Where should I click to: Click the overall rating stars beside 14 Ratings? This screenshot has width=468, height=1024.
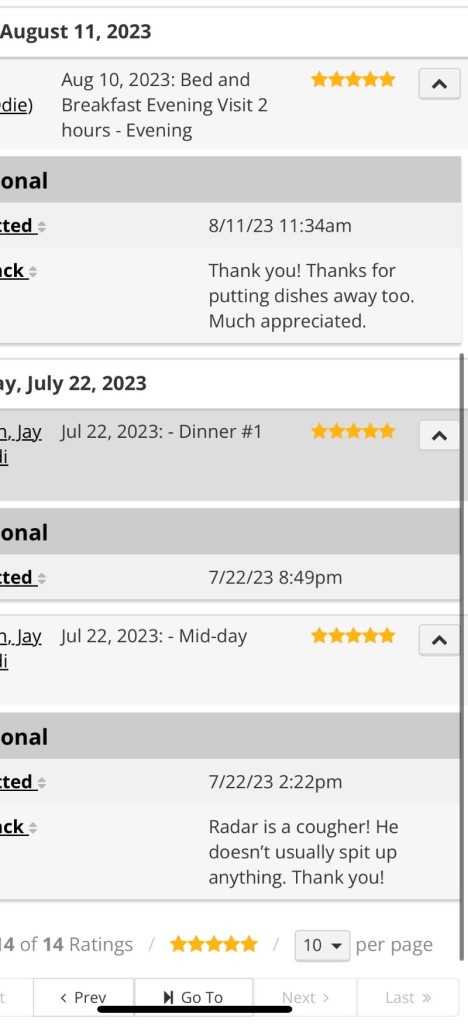click(x=213, y=944)
